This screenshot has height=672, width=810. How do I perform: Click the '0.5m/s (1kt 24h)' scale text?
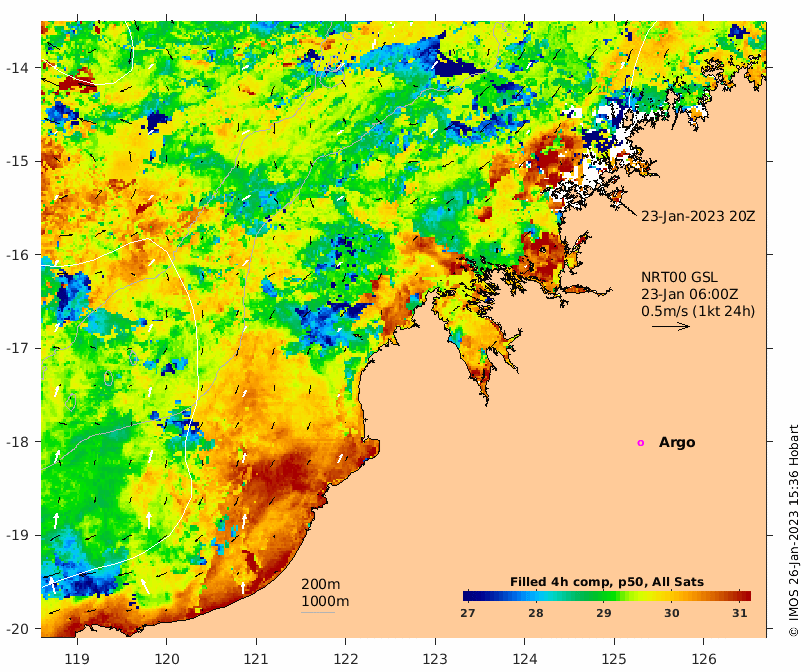click(x=698, y=311)
